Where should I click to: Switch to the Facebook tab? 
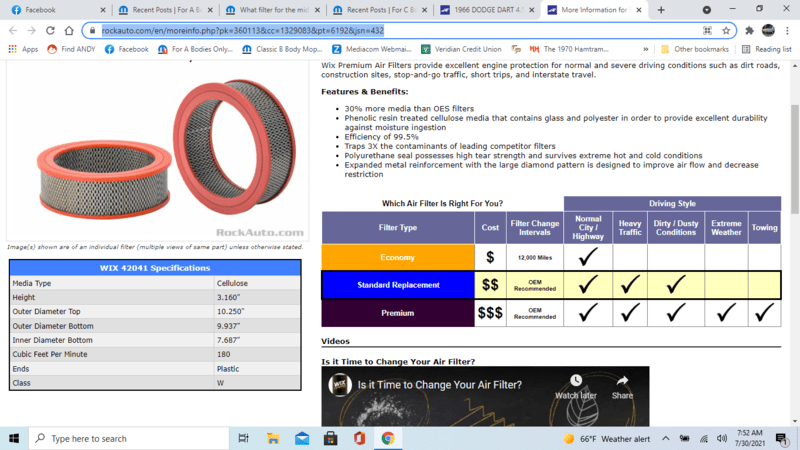58,10
